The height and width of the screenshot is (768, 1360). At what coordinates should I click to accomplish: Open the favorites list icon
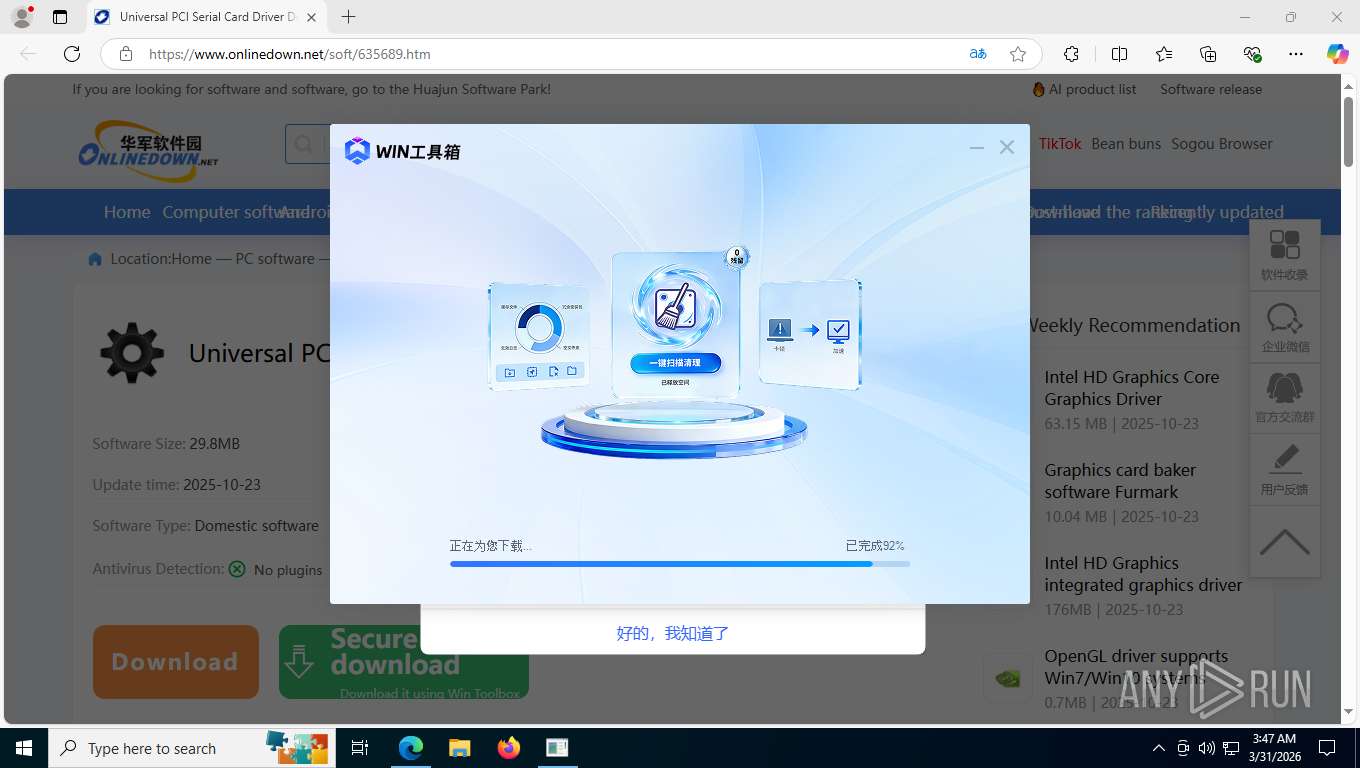(x=1164, y=54)
